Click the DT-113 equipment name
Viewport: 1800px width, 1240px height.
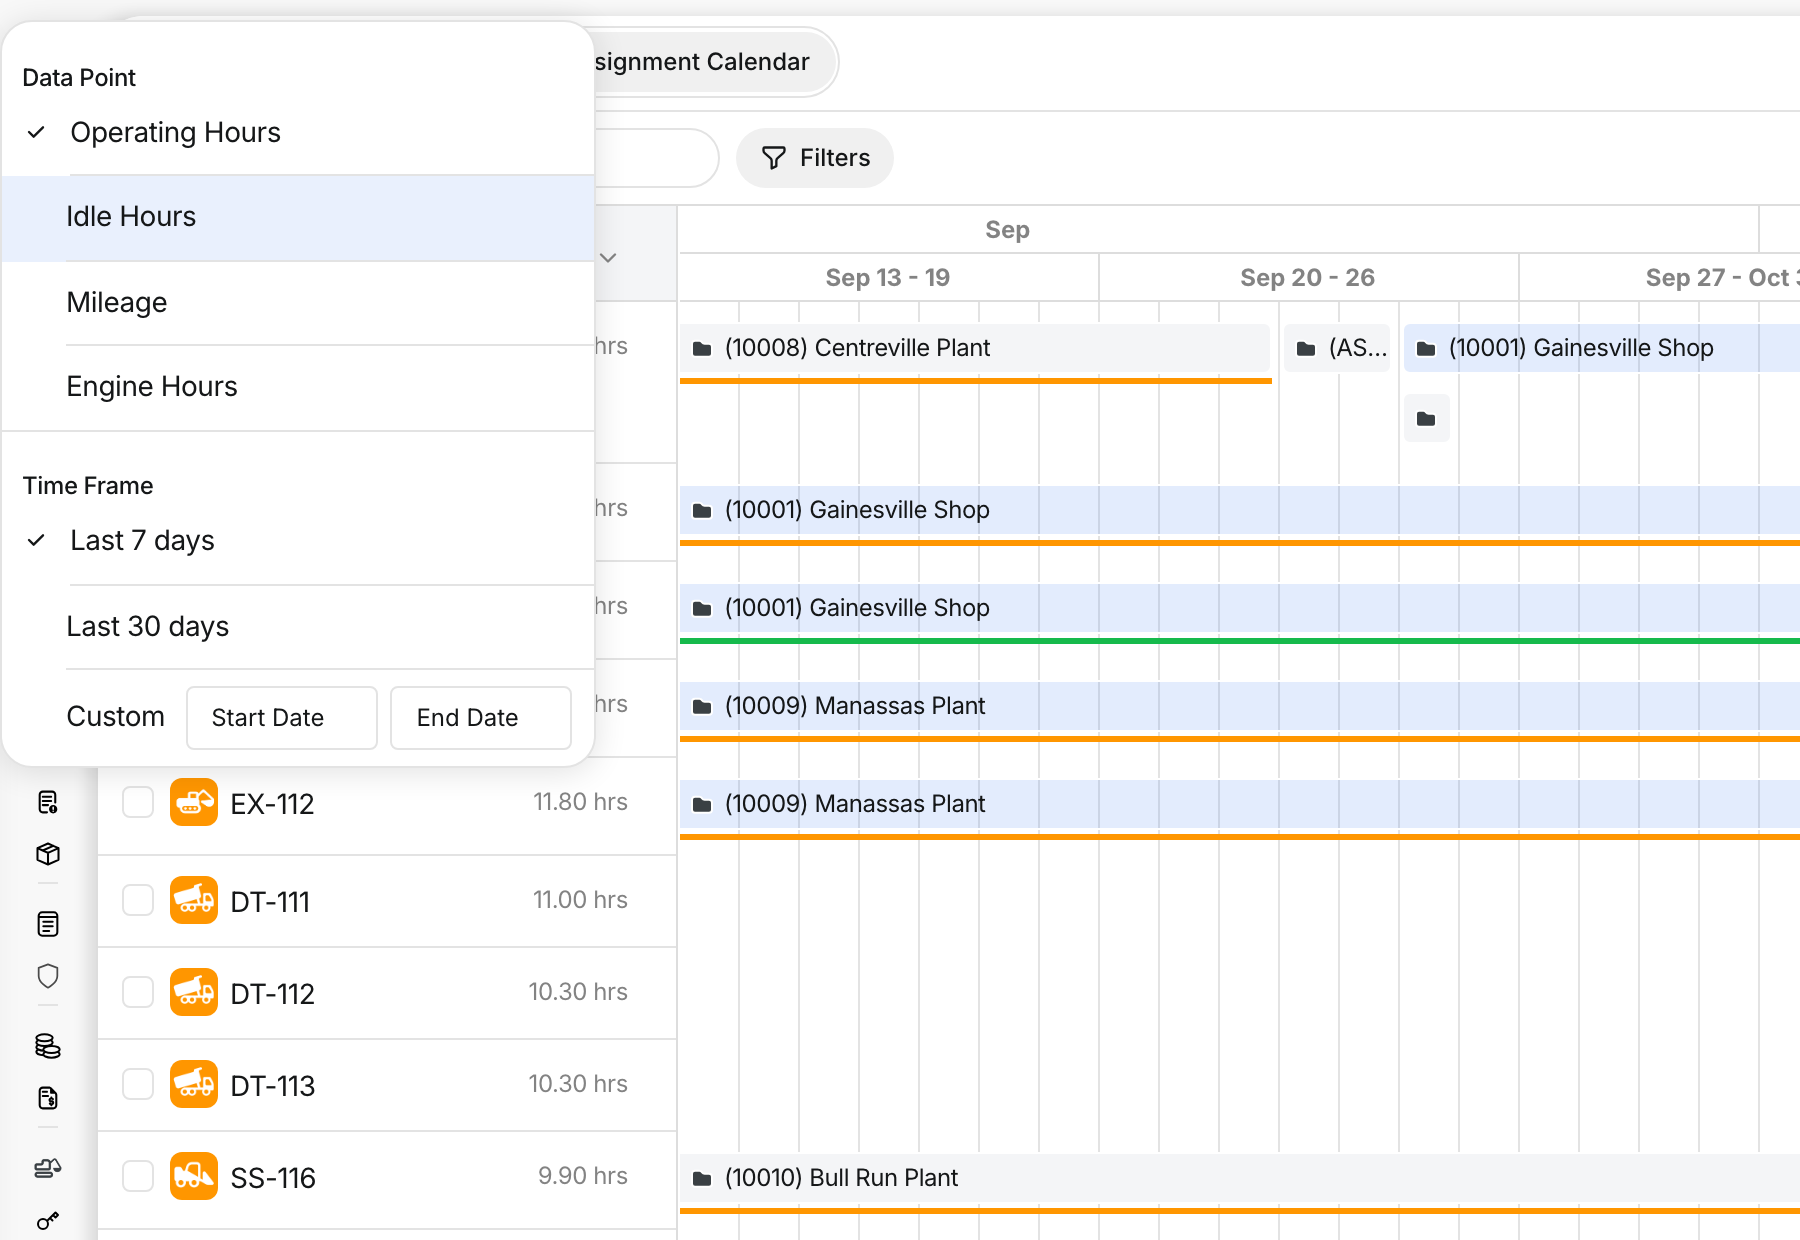(x=273, y=1086)
